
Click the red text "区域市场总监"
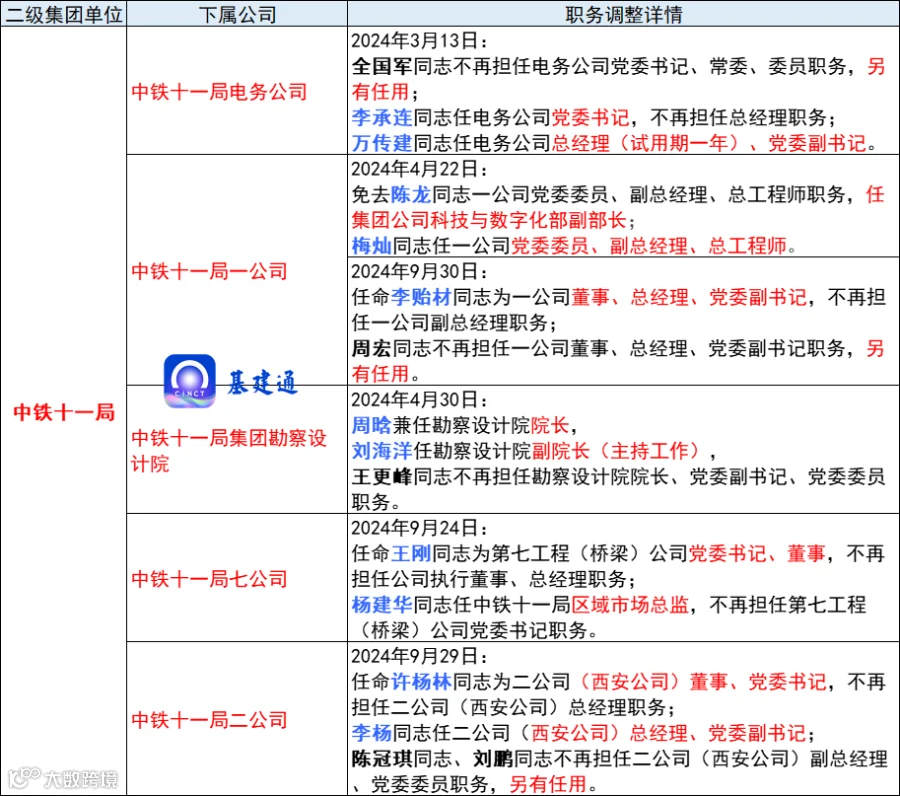630,605
